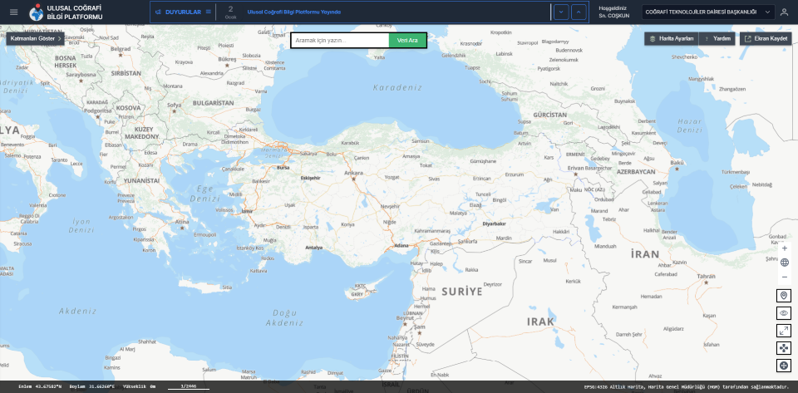Image resolution: width=798 pixels, height=393 pixels.
Task: Reset to the globe home view
Action: [784, 263]
